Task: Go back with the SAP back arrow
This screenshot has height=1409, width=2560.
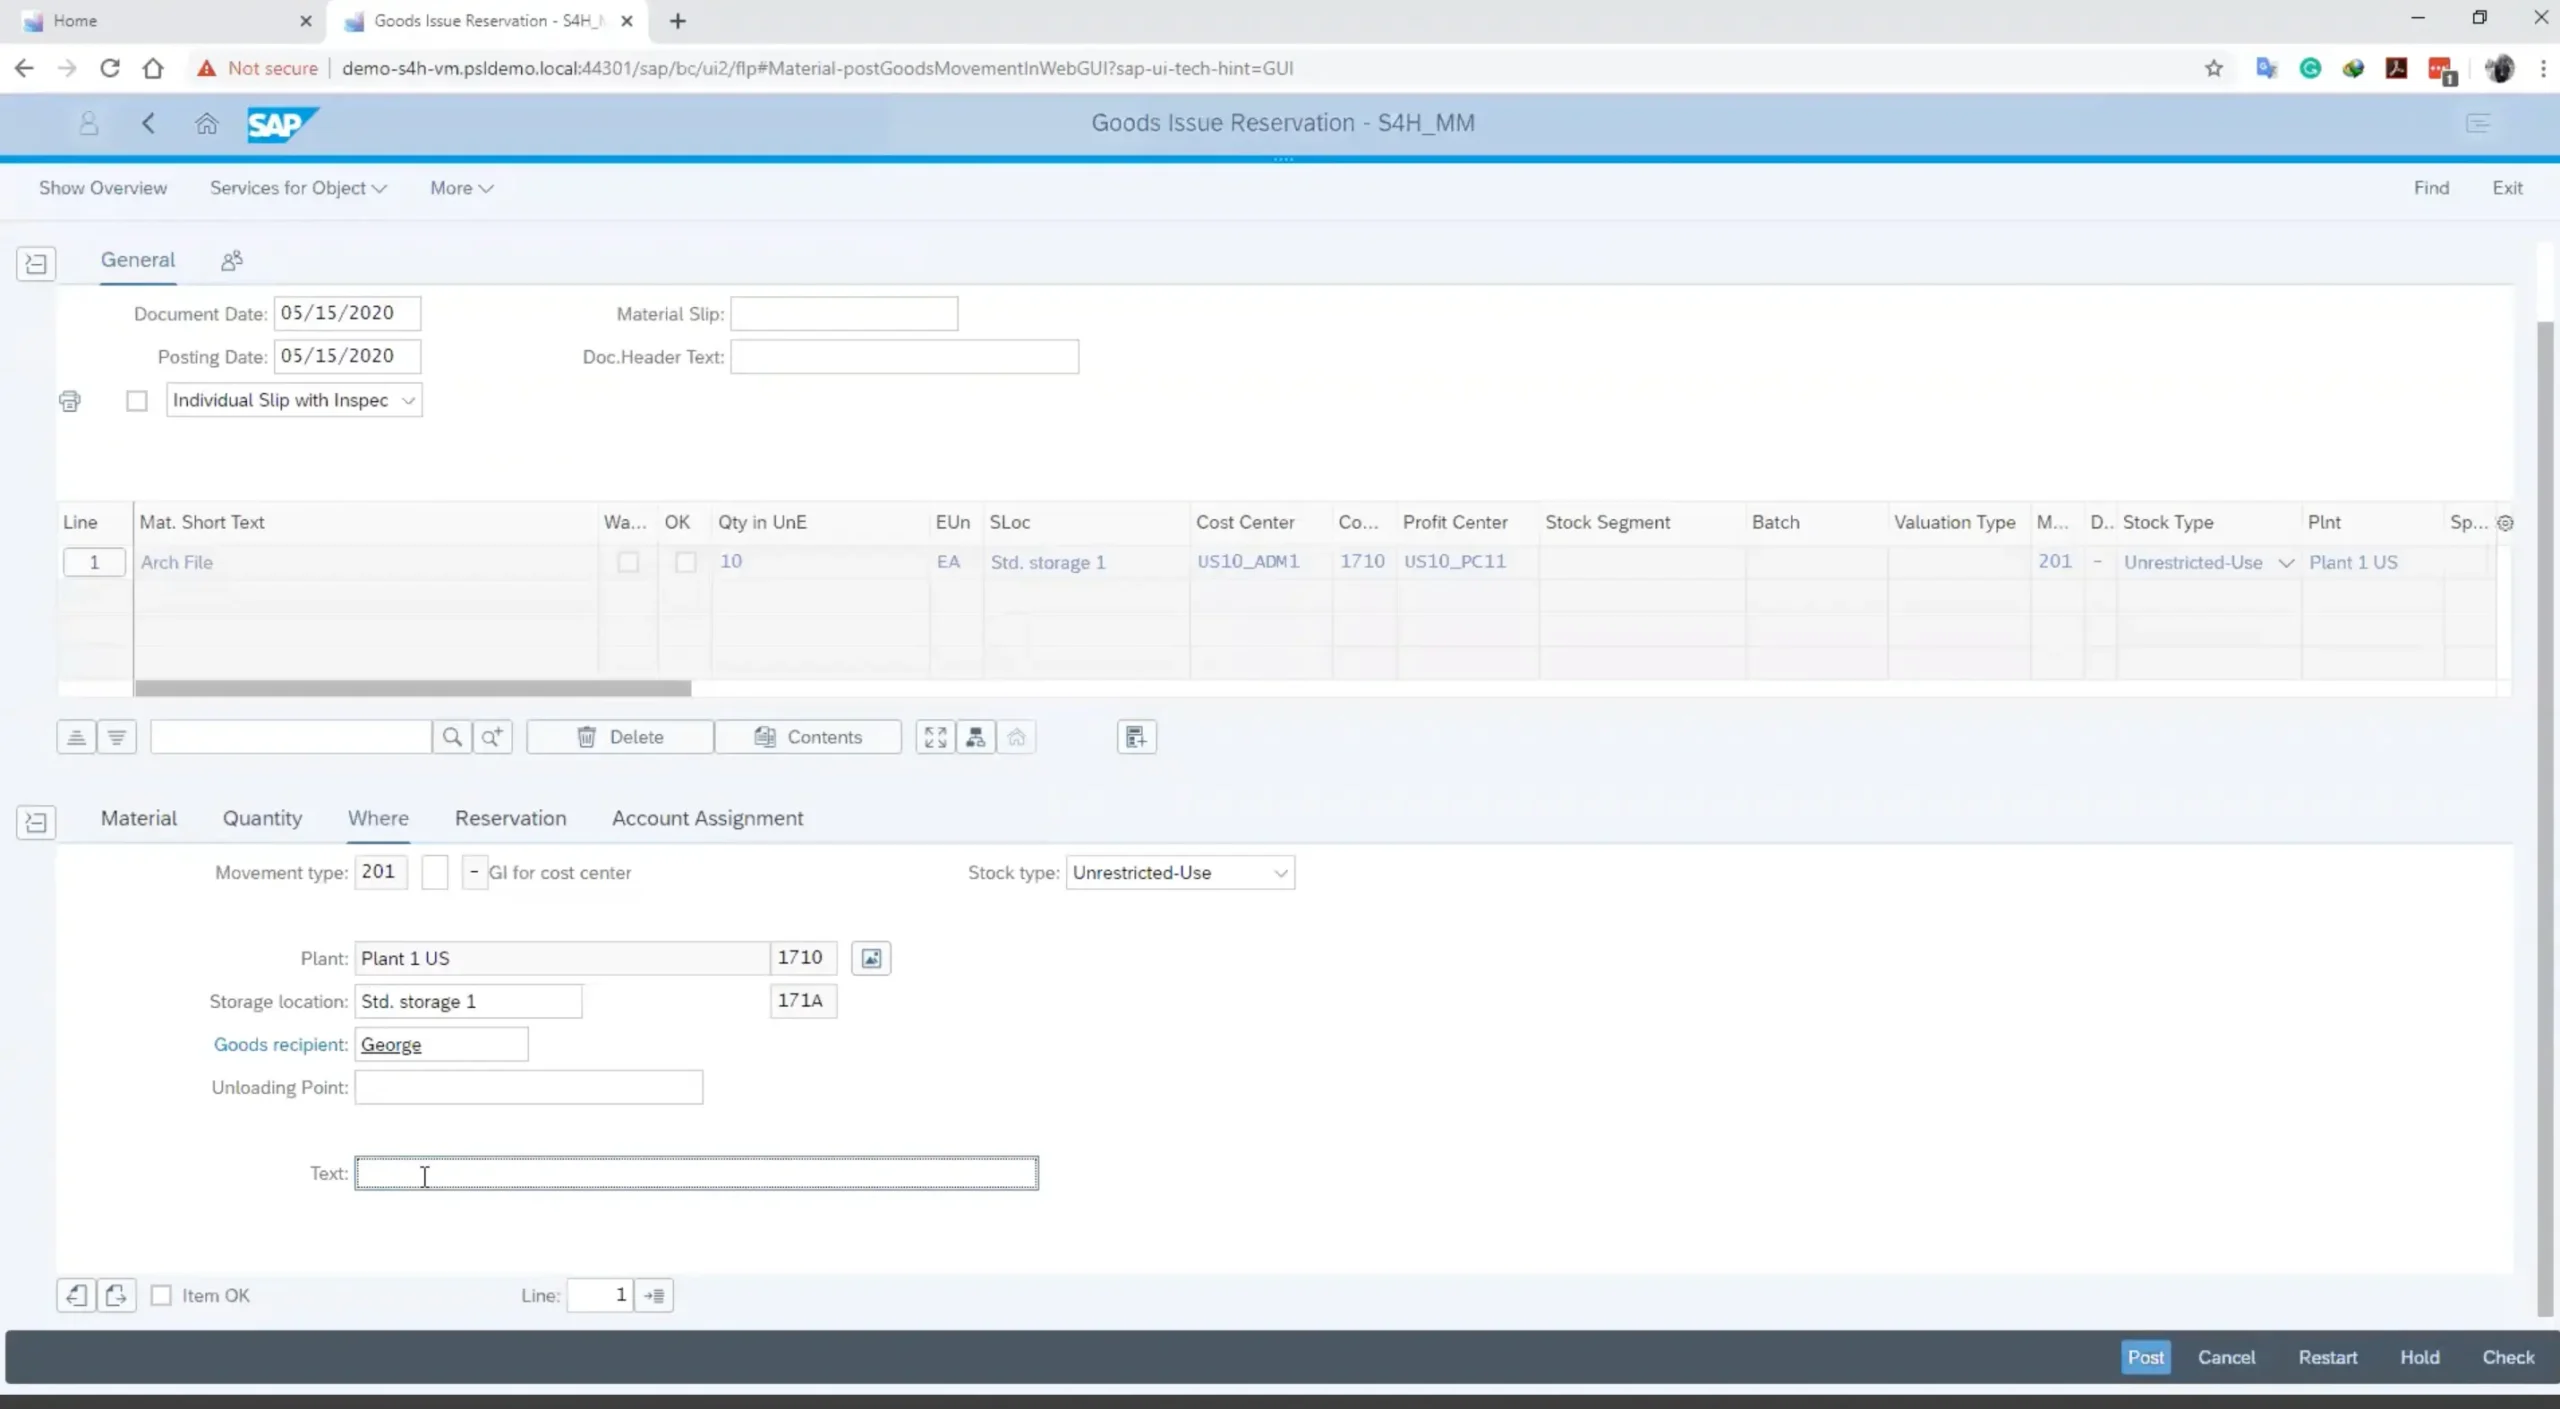Action: pos(148,123)
